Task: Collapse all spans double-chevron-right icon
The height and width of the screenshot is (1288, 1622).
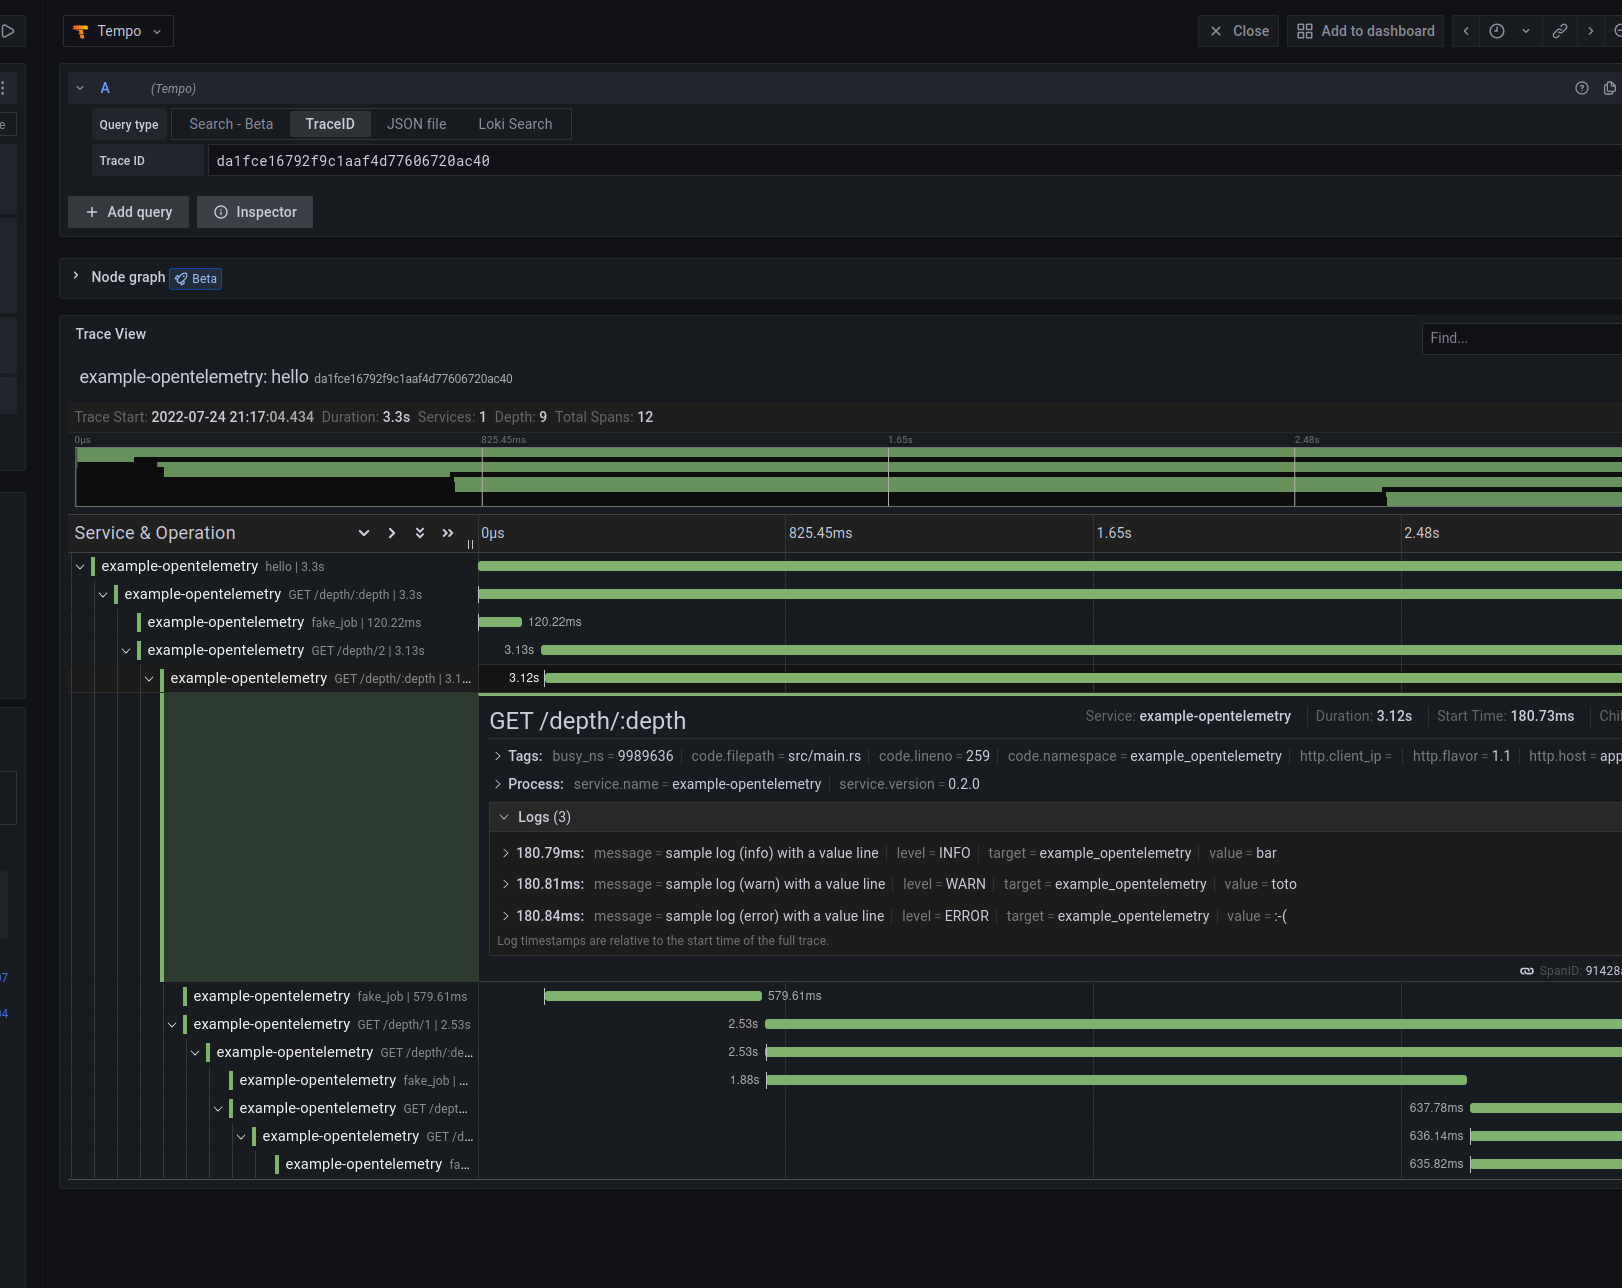Action: point(448,533)
